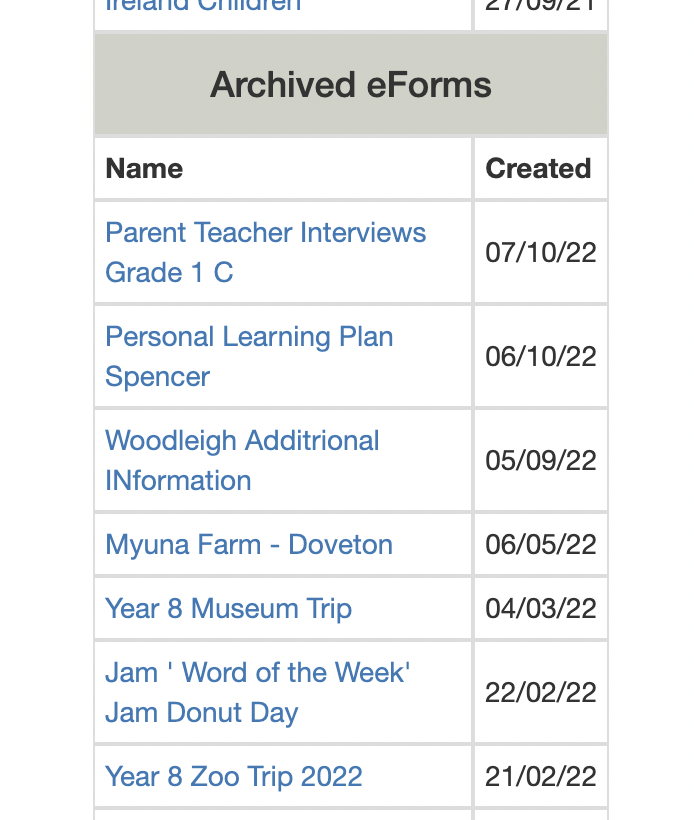The height and width of the screenshot is (820, 694).
Task: Click the Created column header
Action: tap(538, 169)
